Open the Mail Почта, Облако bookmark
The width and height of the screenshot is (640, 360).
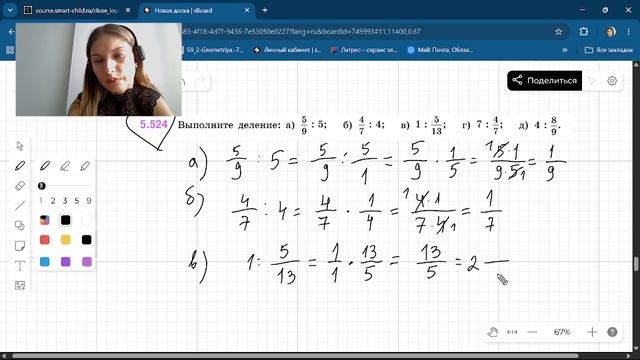click(x=441, y=50)
